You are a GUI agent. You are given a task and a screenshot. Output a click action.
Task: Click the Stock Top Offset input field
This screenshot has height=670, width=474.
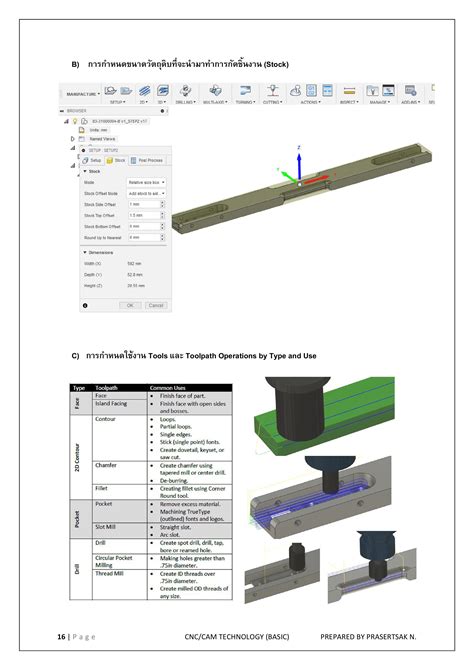tap(143, 216)
